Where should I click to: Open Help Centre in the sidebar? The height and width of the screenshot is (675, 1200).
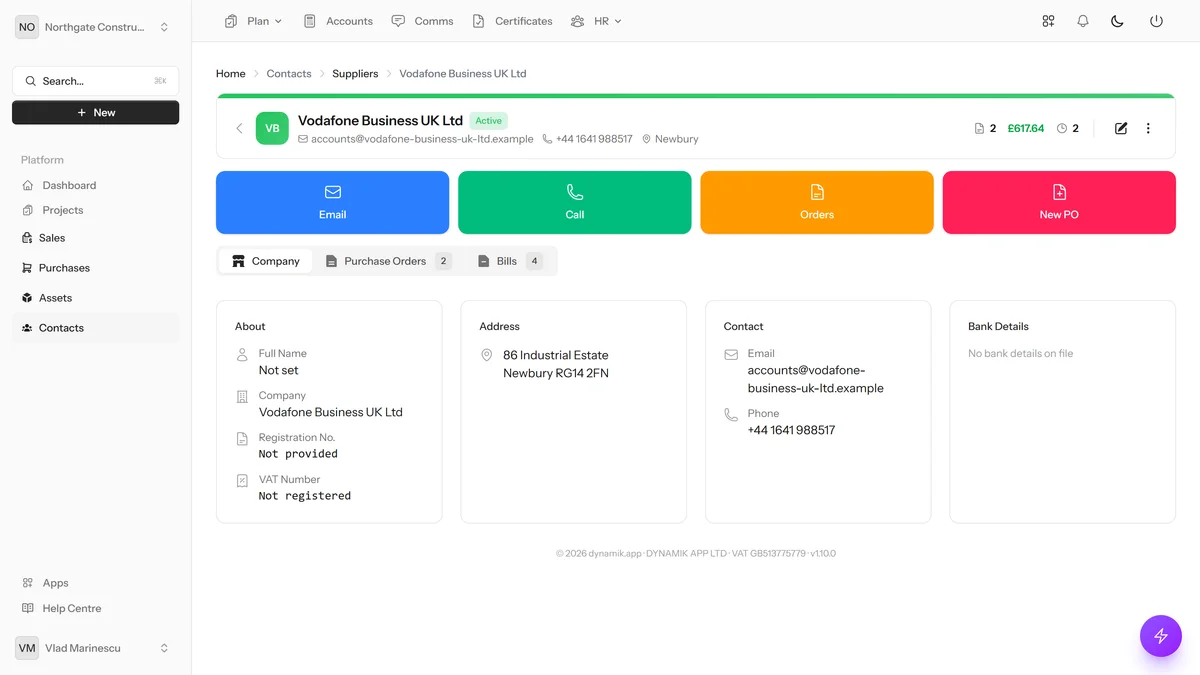pos(96,608)
